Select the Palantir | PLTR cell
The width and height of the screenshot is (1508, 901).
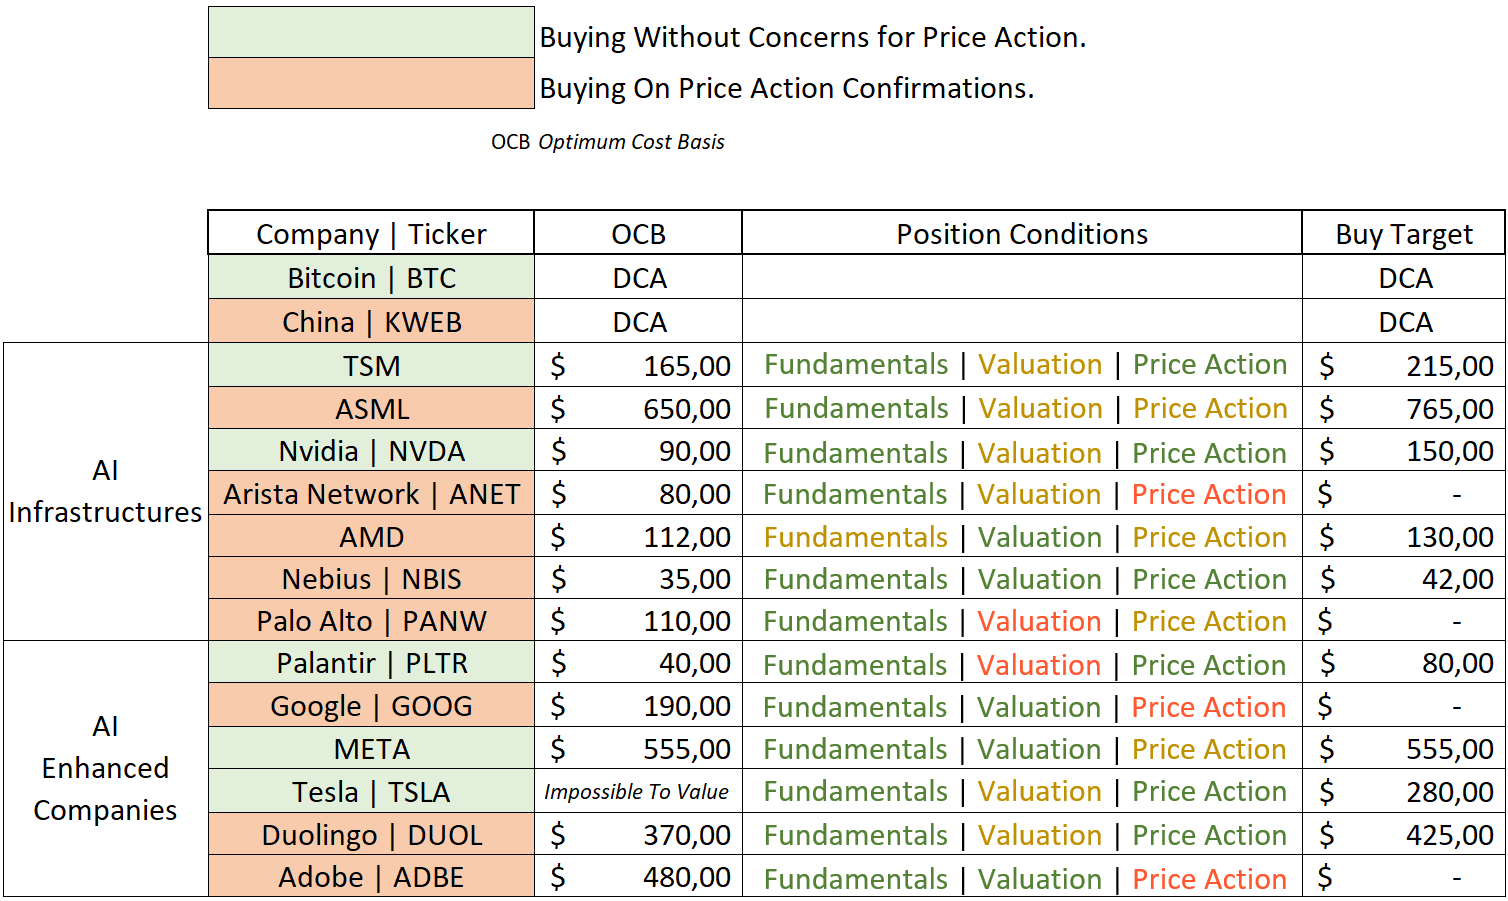click(371, 663)
